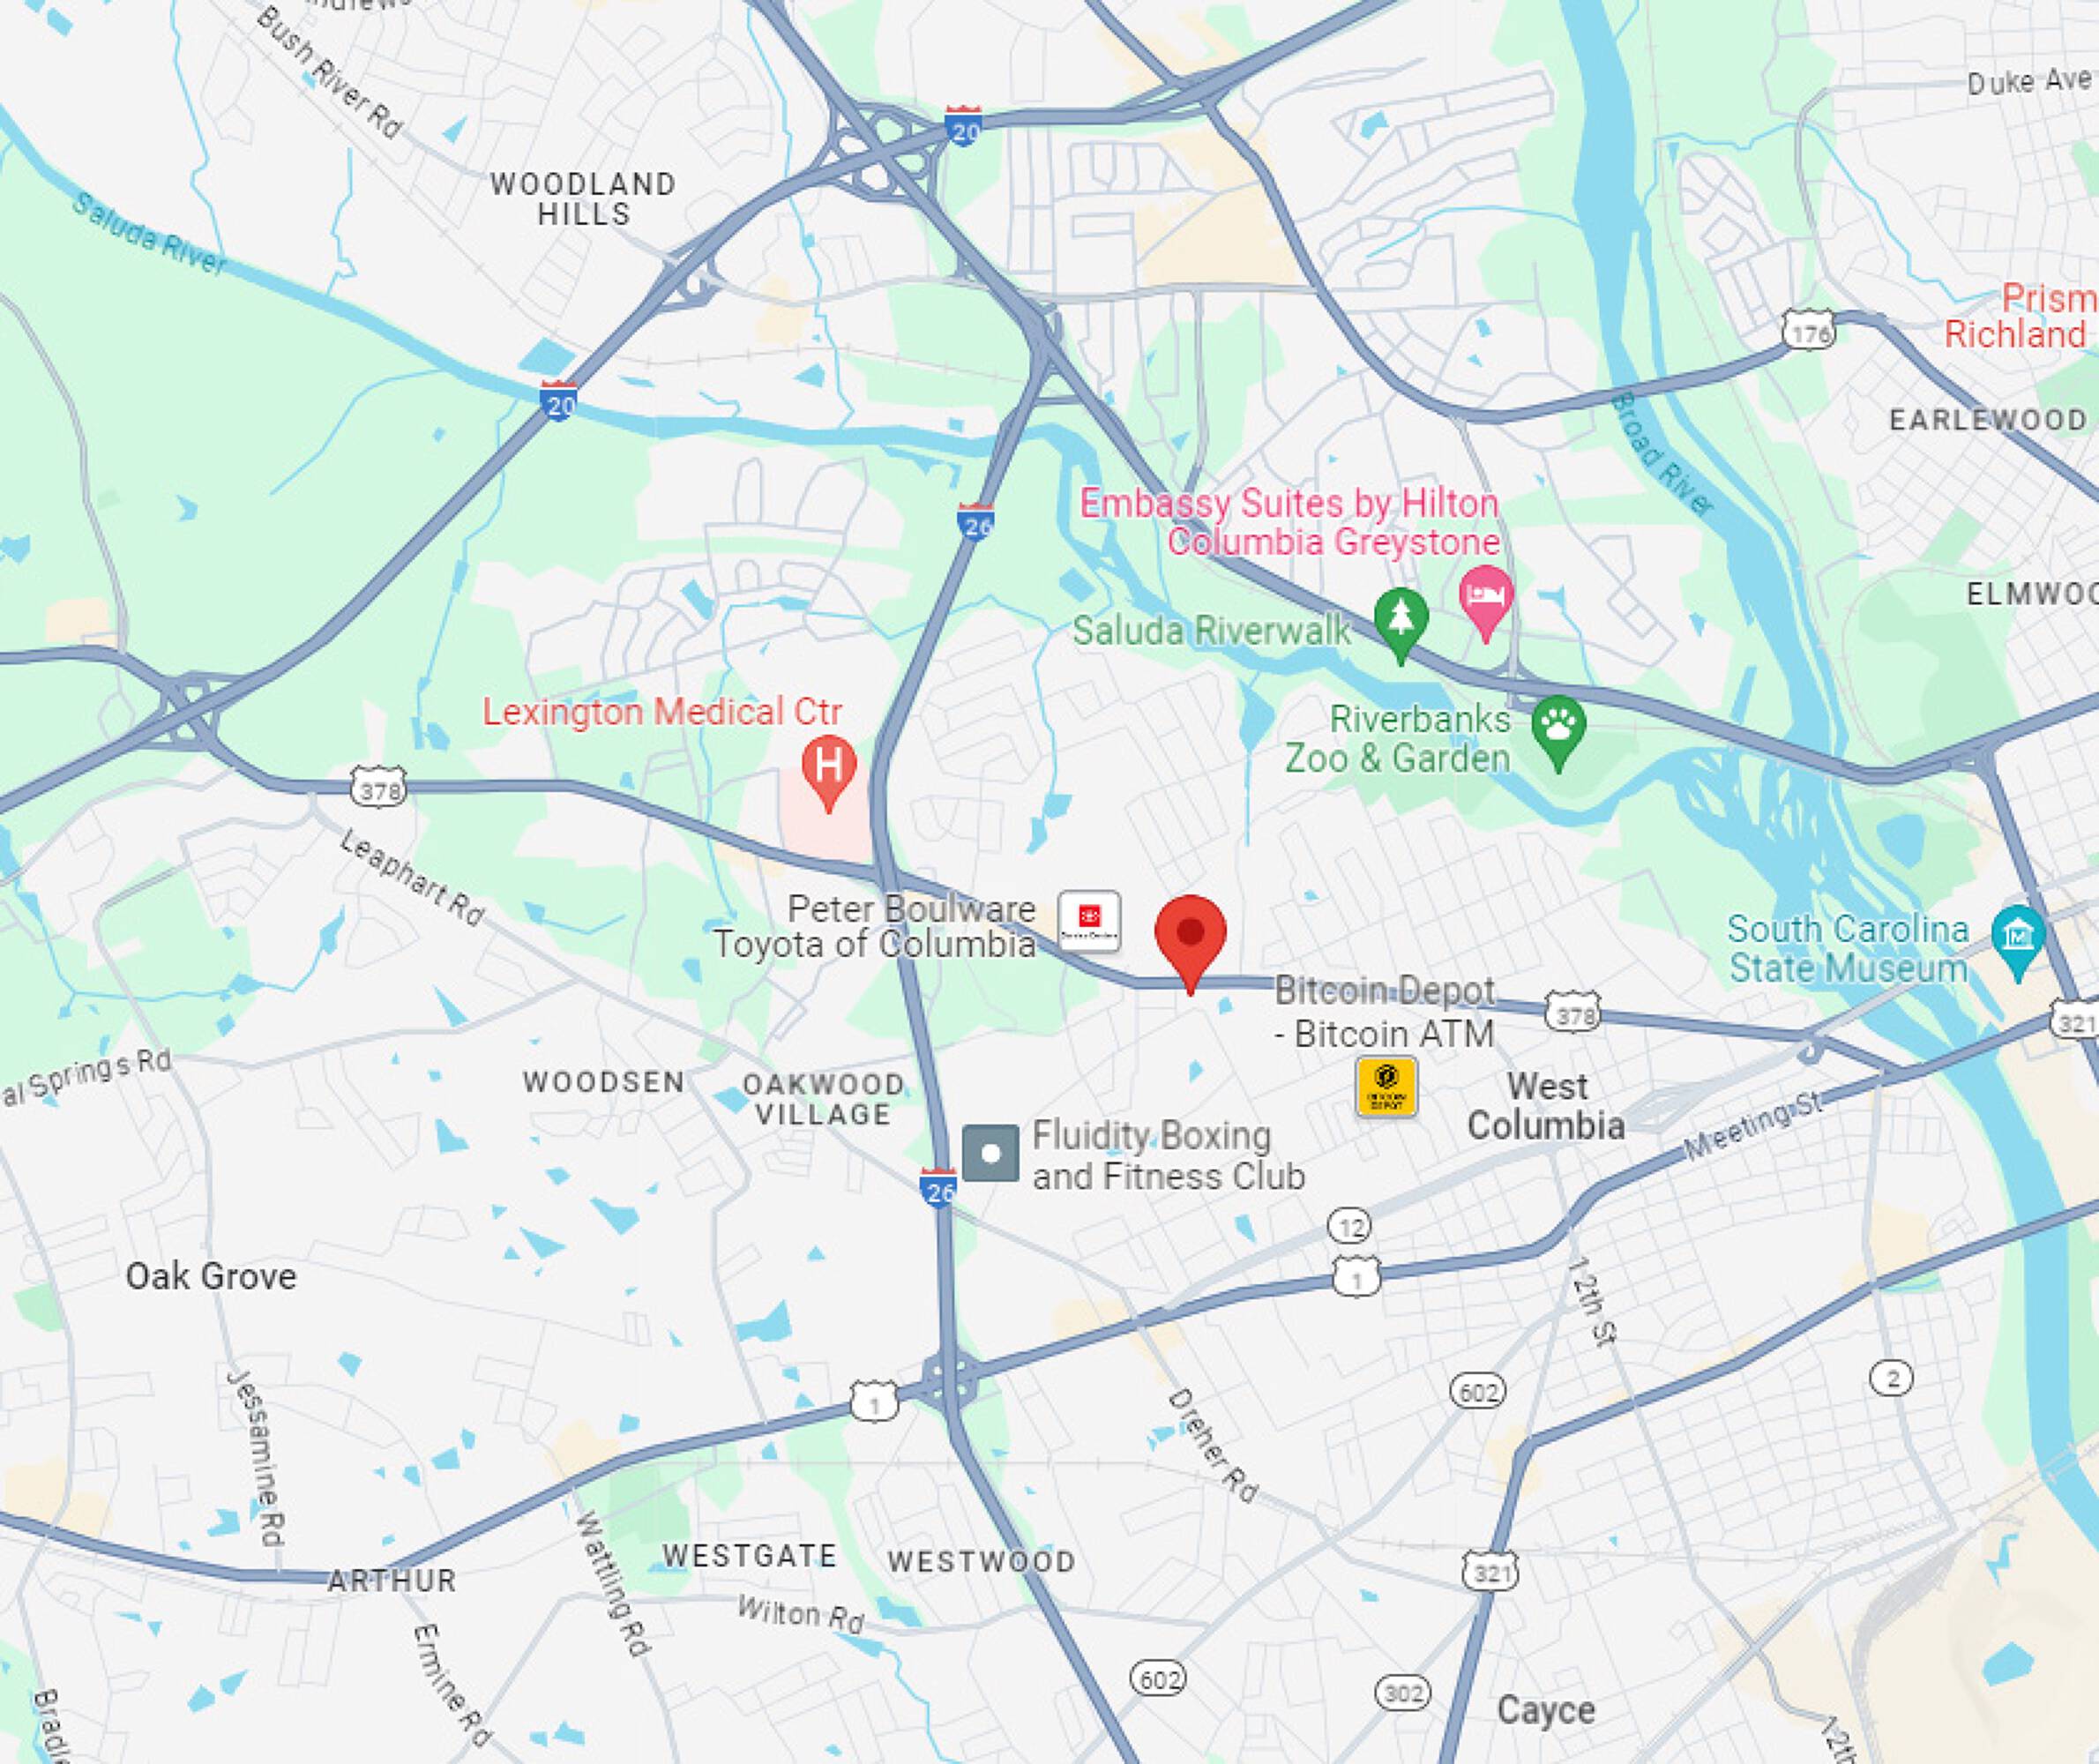Screen dimensions: 2099x1764
Task: Click the US 176 route shield
Action: coord(1809,329)
